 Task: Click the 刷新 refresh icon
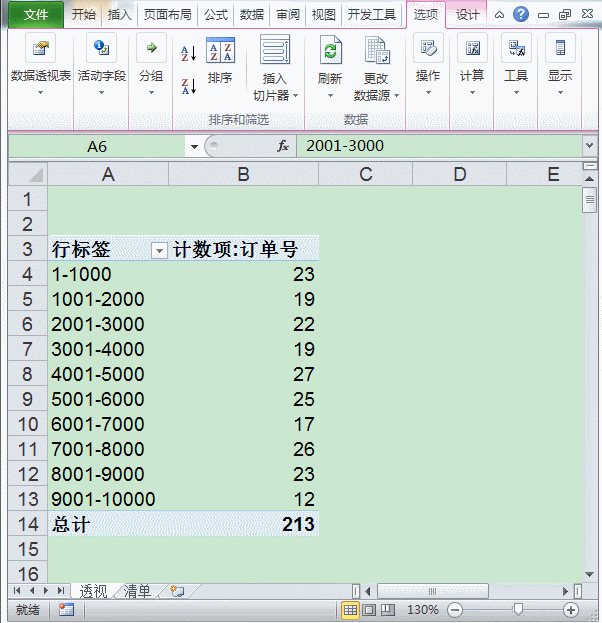(330, 50)
